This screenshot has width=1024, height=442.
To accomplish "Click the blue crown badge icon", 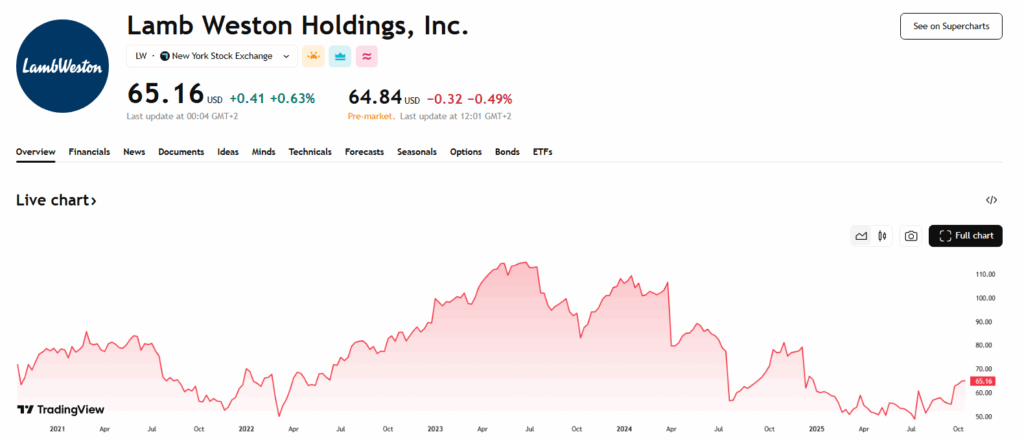I will [340, 57].
